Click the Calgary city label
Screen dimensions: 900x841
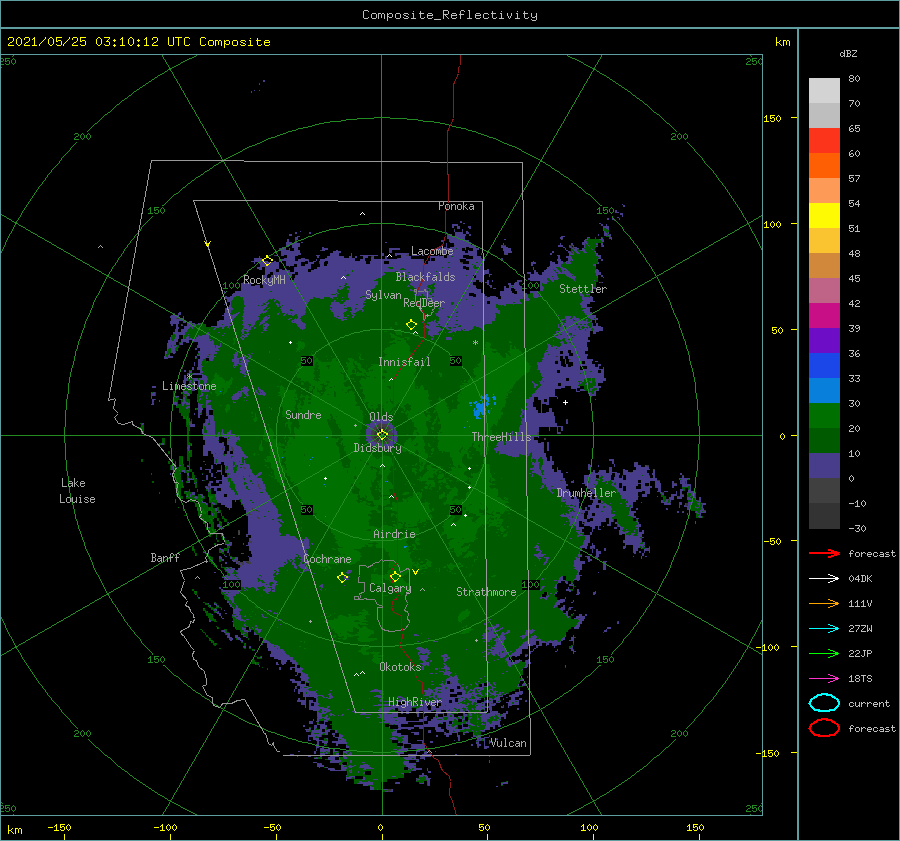(390, 588)
